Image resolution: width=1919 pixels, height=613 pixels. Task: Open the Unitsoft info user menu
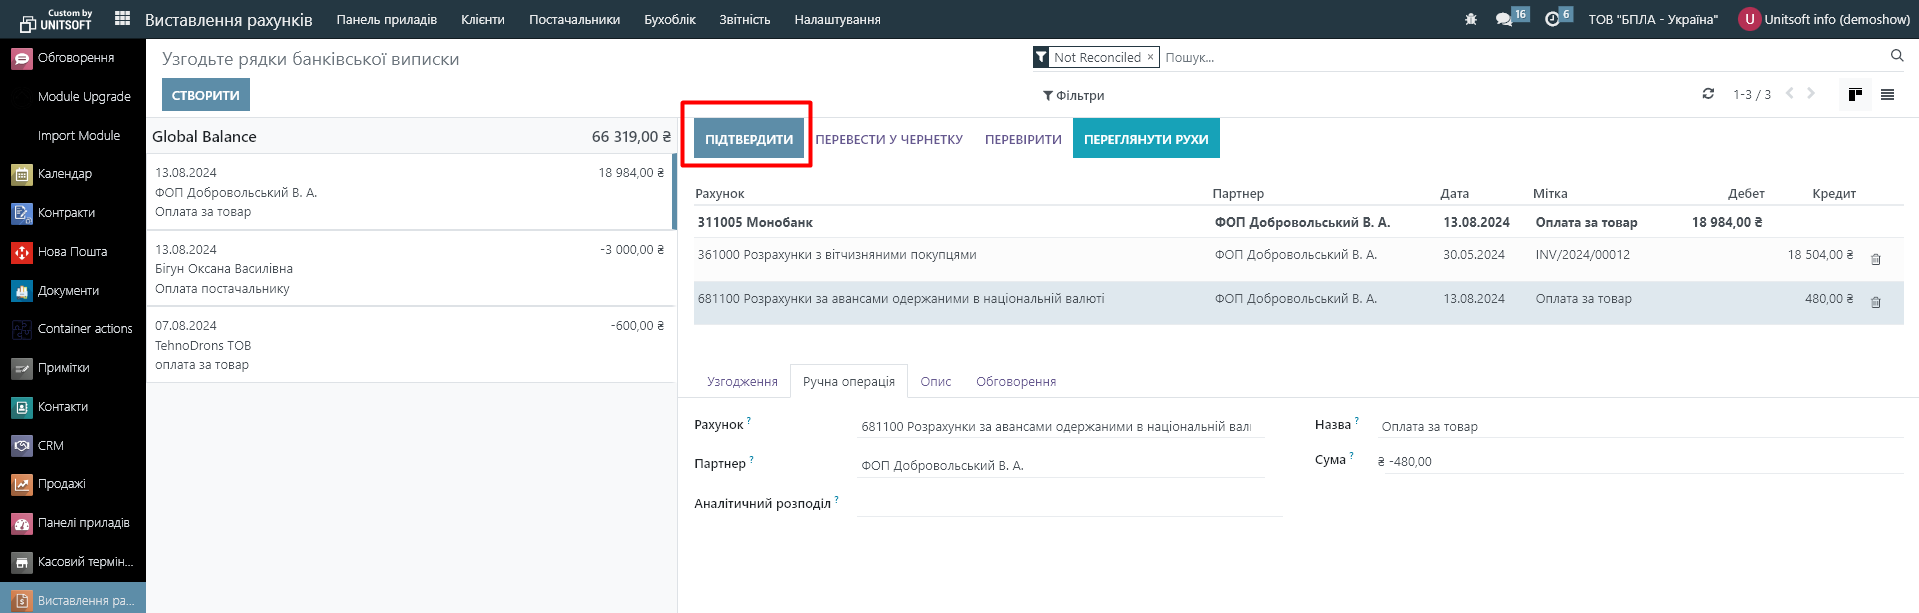point(1825,19)
